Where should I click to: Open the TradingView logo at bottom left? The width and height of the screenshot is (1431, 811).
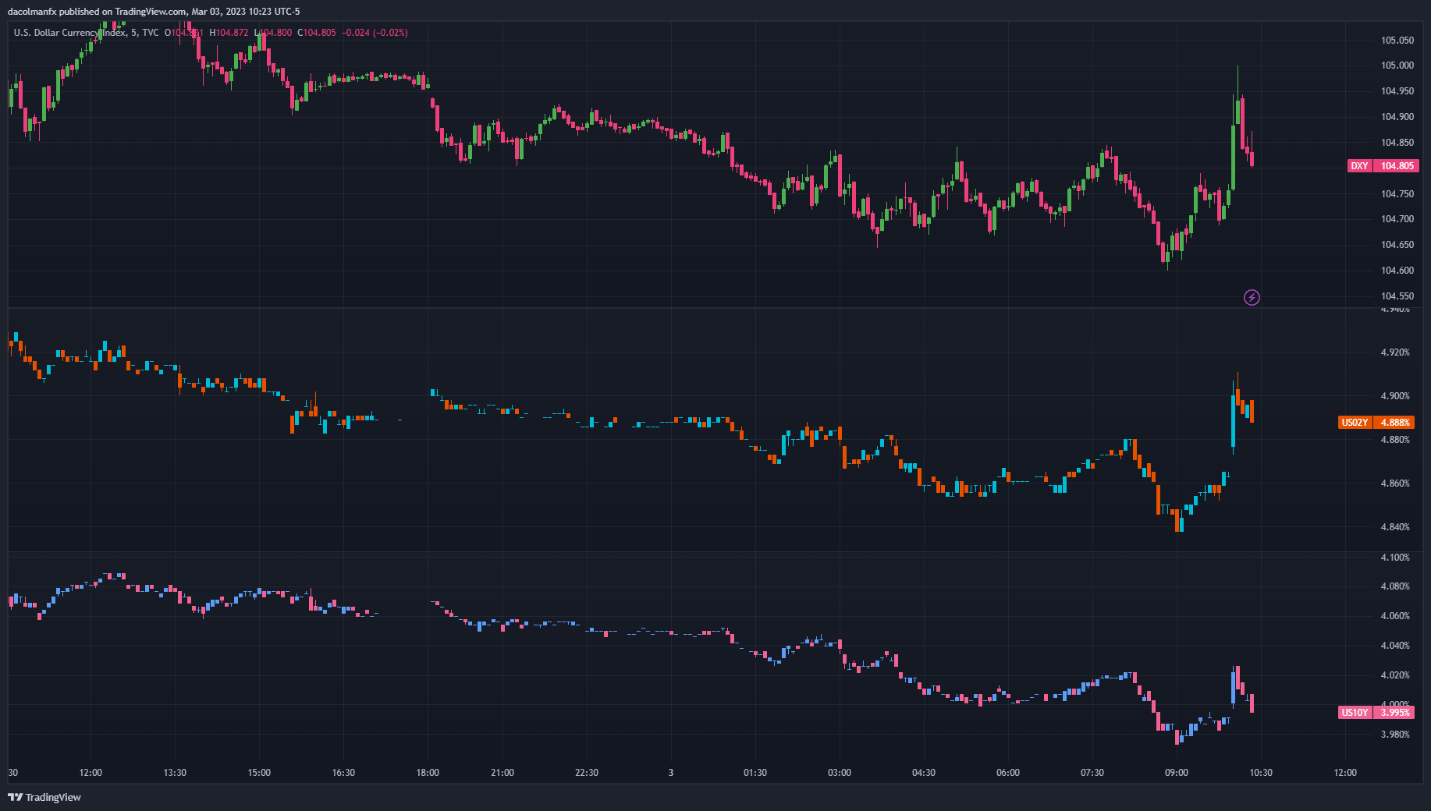pos(44,797)
